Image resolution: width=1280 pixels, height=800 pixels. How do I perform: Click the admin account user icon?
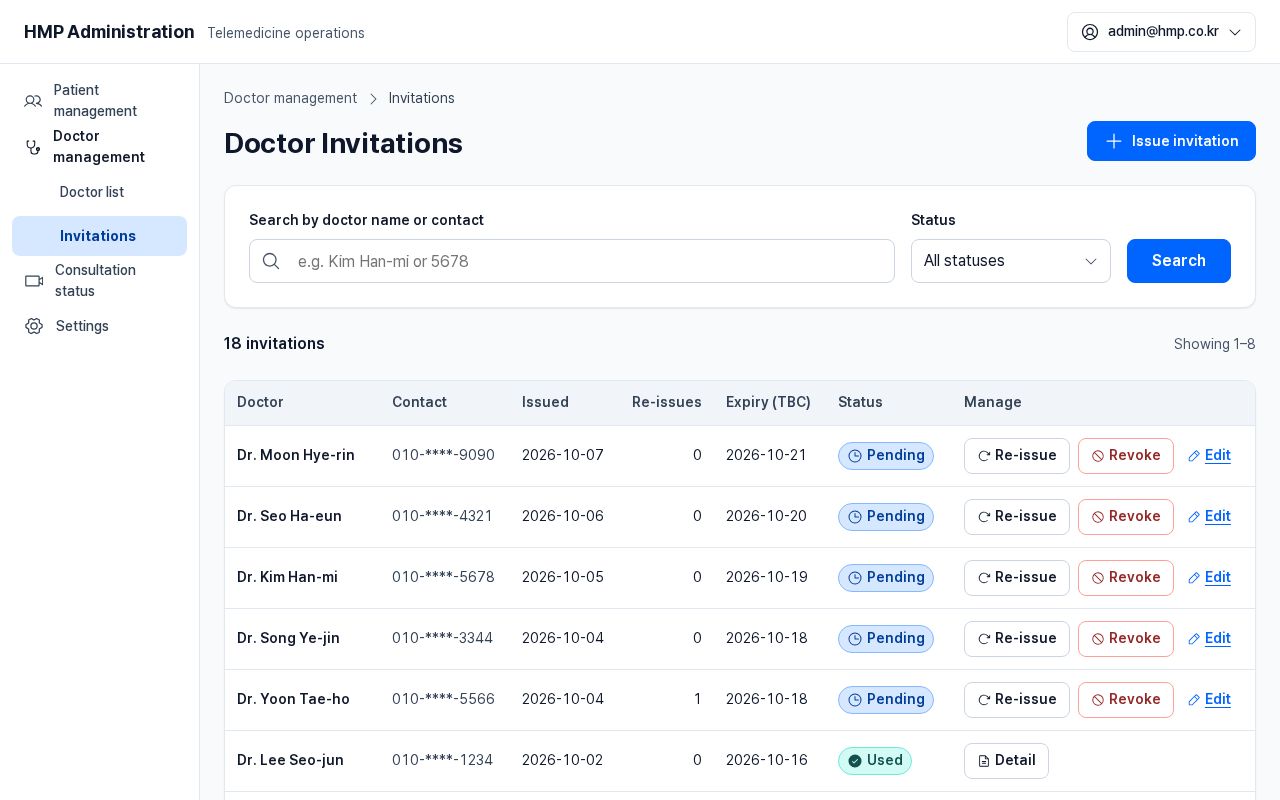coord(1090,32)
